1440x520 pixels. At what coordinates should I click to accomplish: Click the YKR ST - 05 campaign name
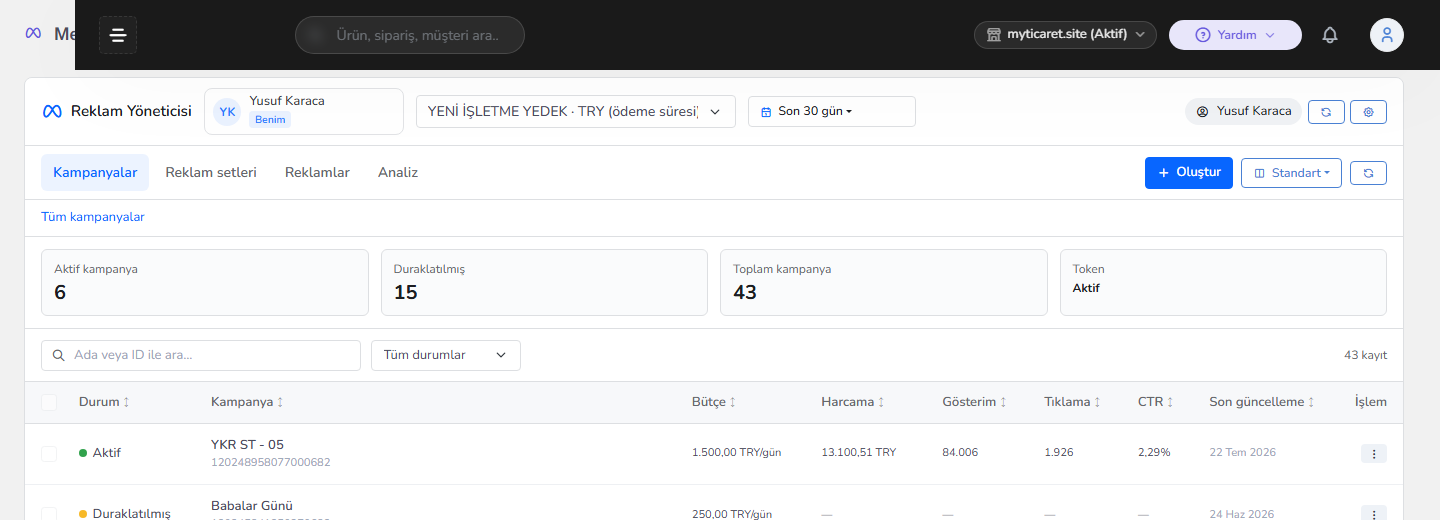[248, 445]
